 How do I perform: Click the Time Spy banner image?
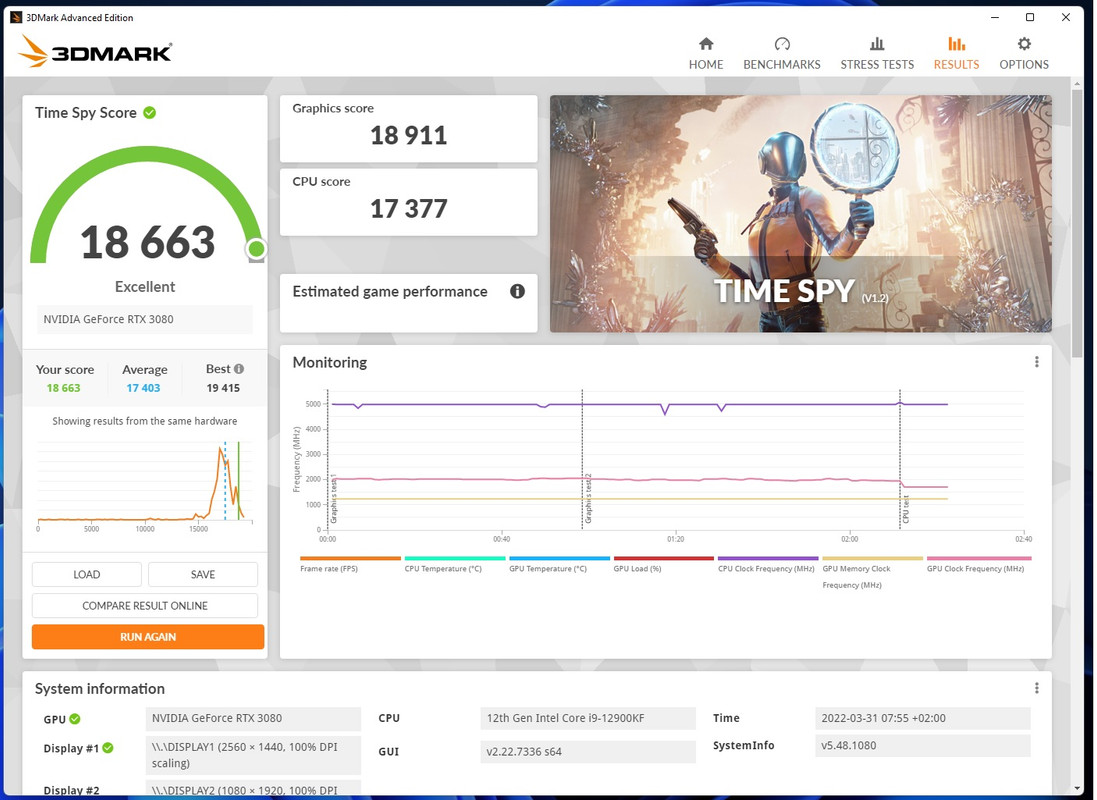[x=800, y=213]
